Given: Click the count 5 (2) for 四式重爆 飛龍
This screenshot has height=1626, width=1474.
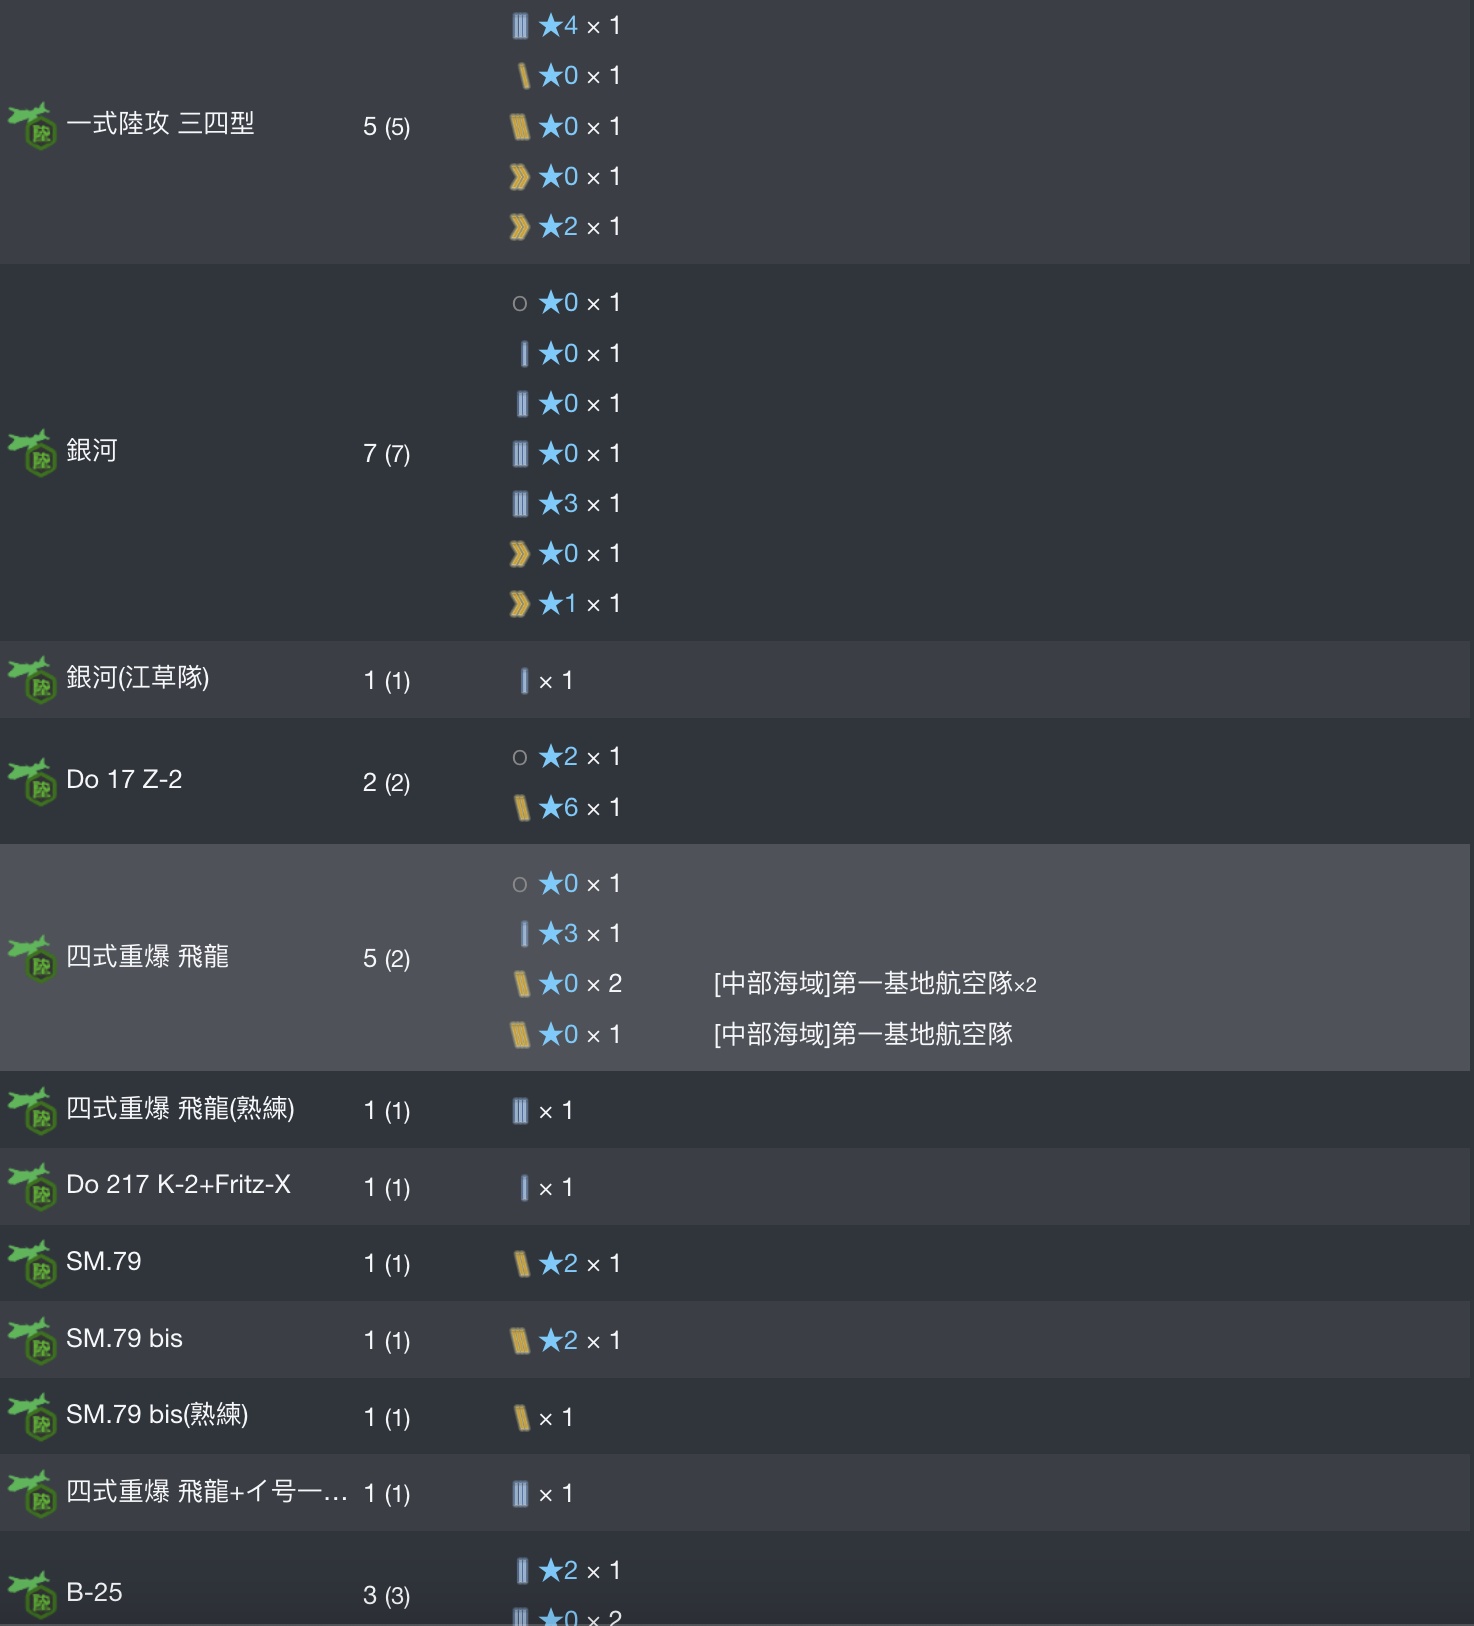Looking at the screenshot, I should point(386,959).
